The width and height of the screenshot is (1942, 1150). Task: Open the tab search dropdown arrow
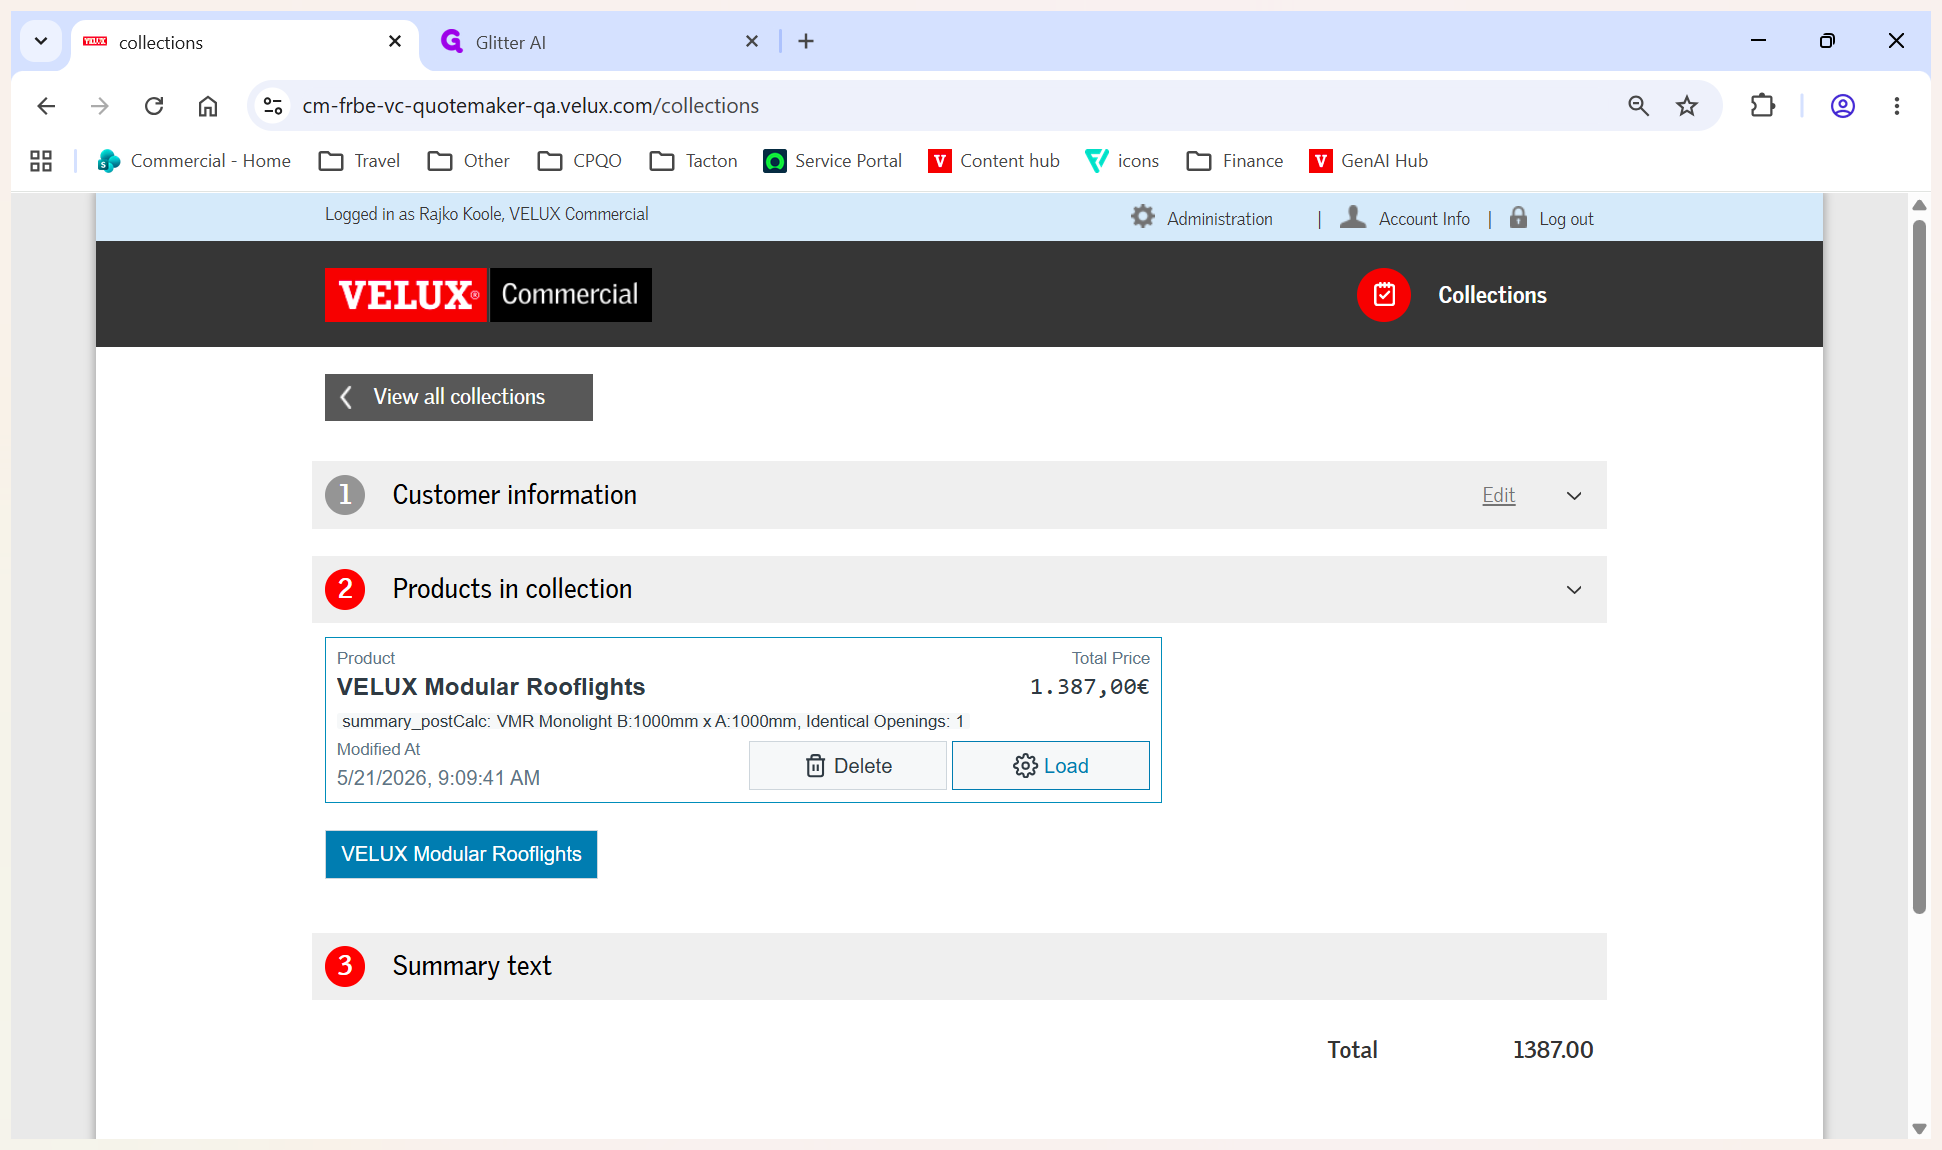pyautogui.click(x=41, y=41)
